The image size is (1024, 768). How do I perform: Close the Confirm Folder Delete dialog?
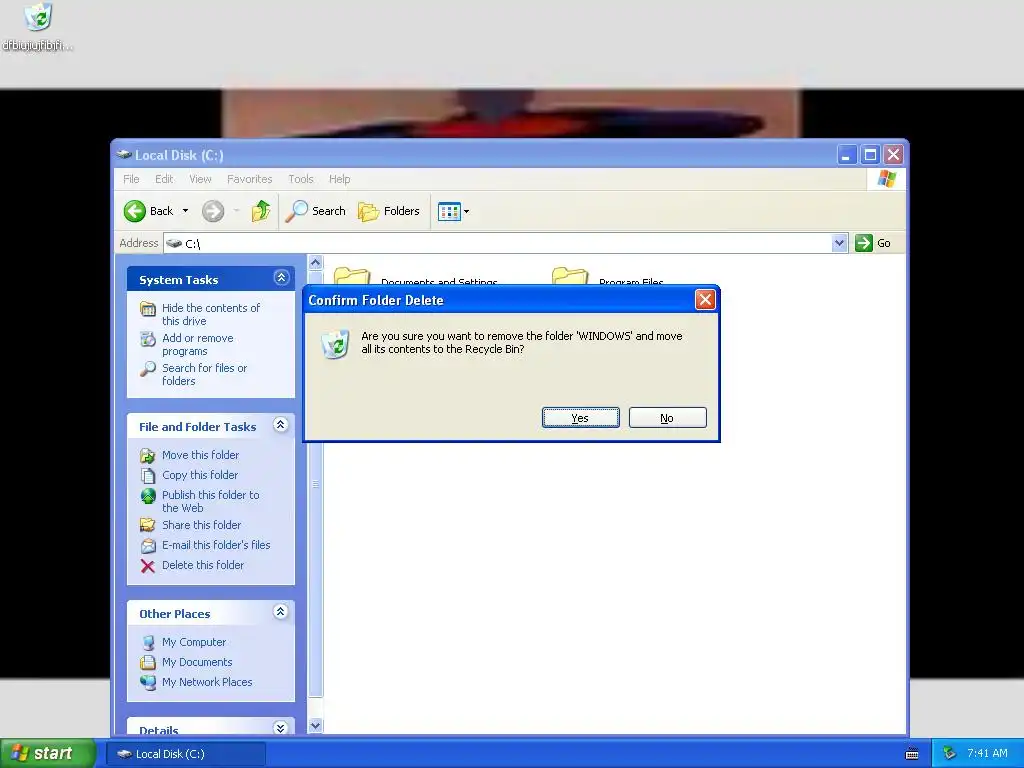click(x=705, y=300)
